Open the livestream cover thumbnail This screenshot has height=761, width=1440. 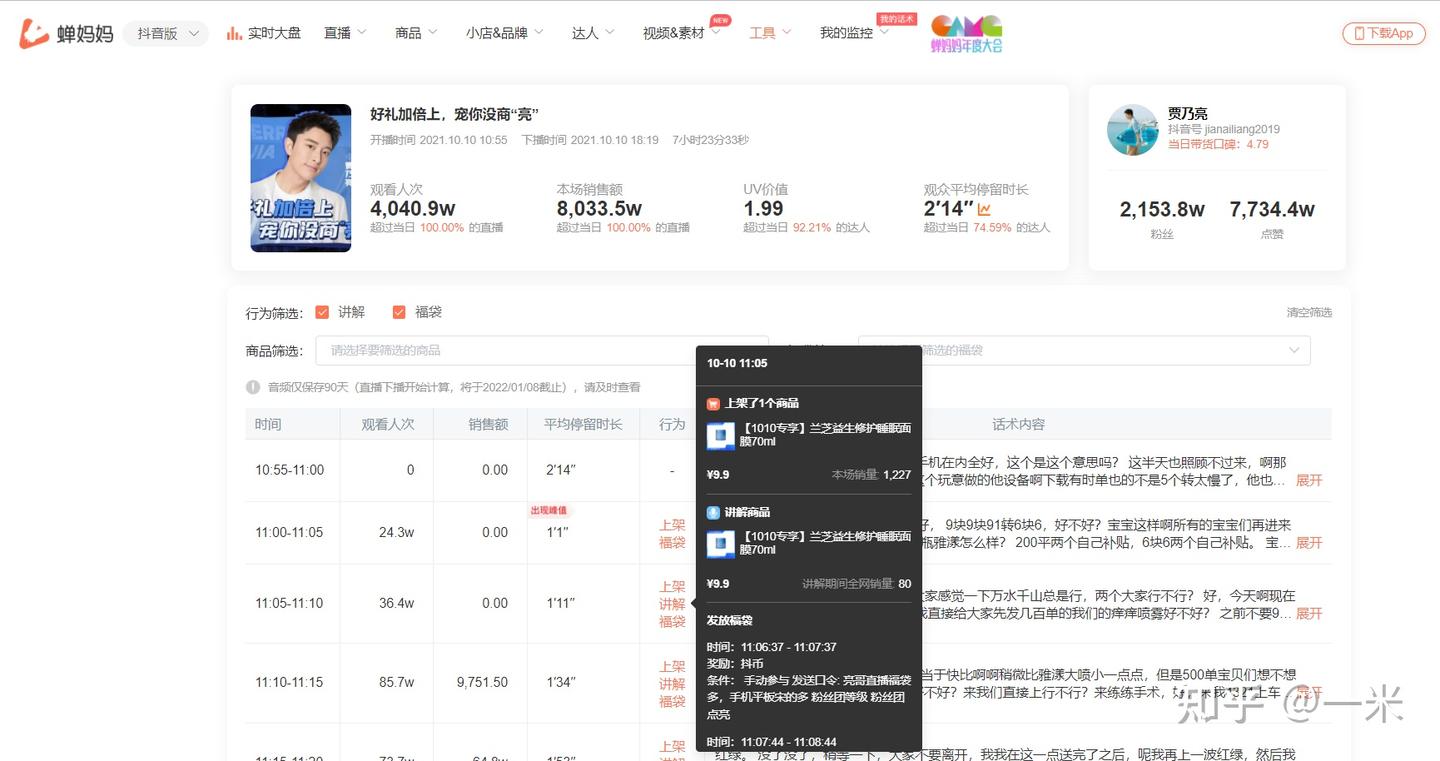(300, 178)
